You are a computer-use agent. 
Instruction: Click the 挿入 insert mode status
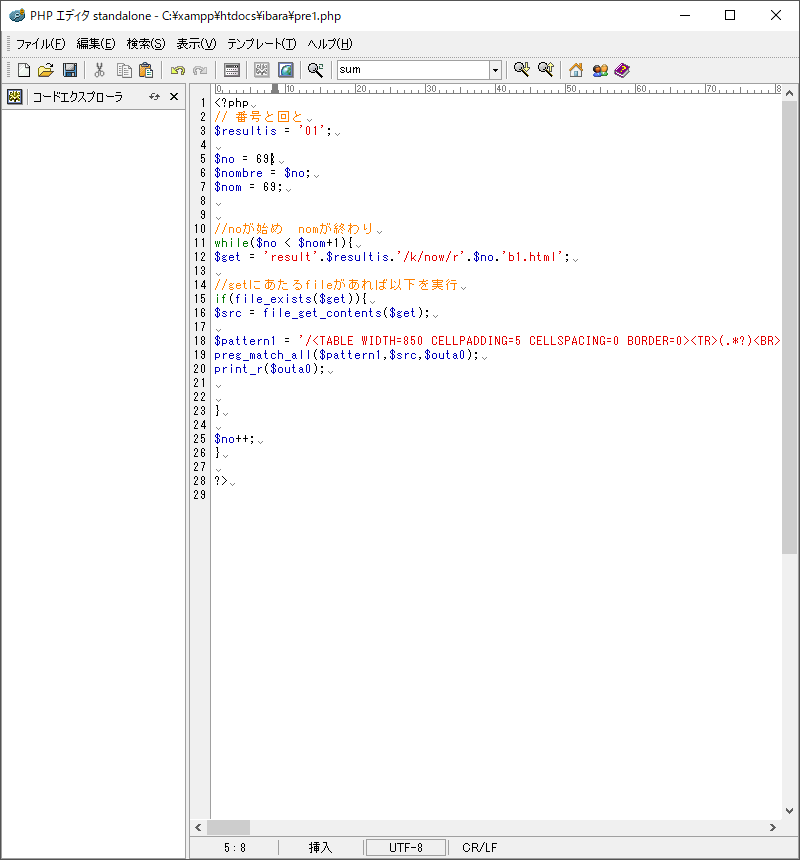click(x=320, y=847)
